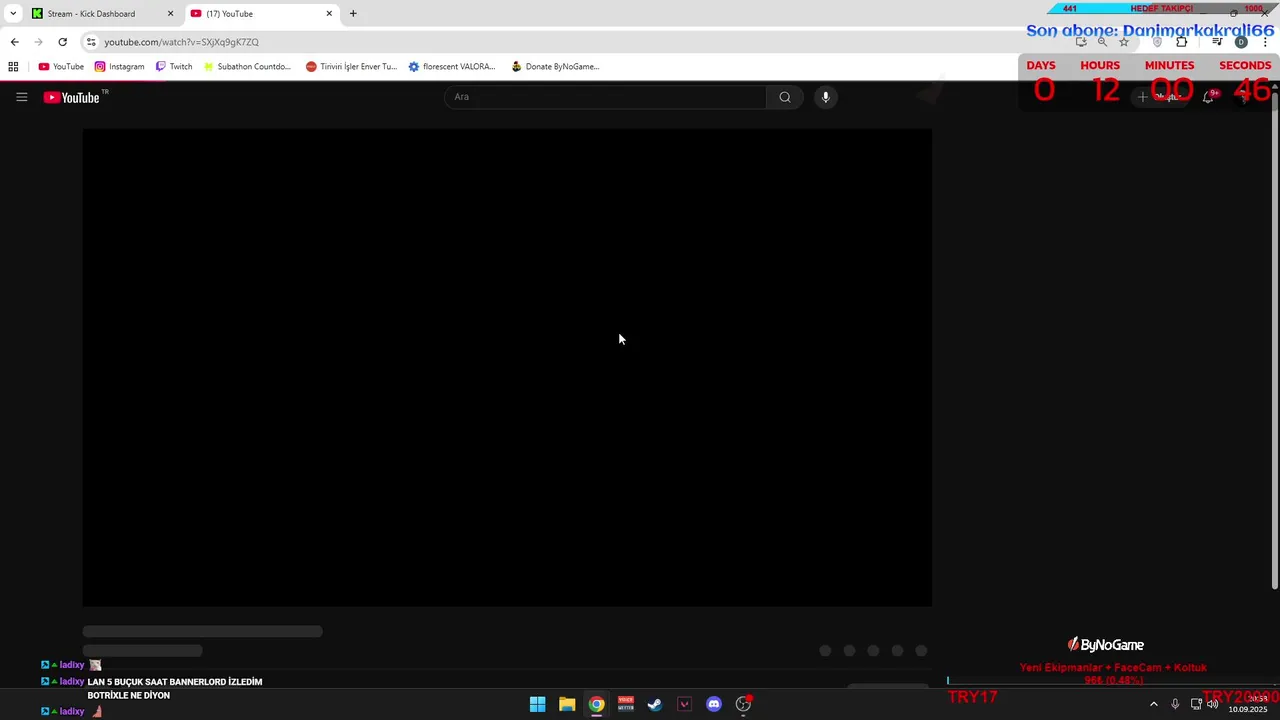Image resolution: width=1280 pixels, height=720 pixels.
Task: Start voice search with the microphone icon
Action: coord(825,97)
